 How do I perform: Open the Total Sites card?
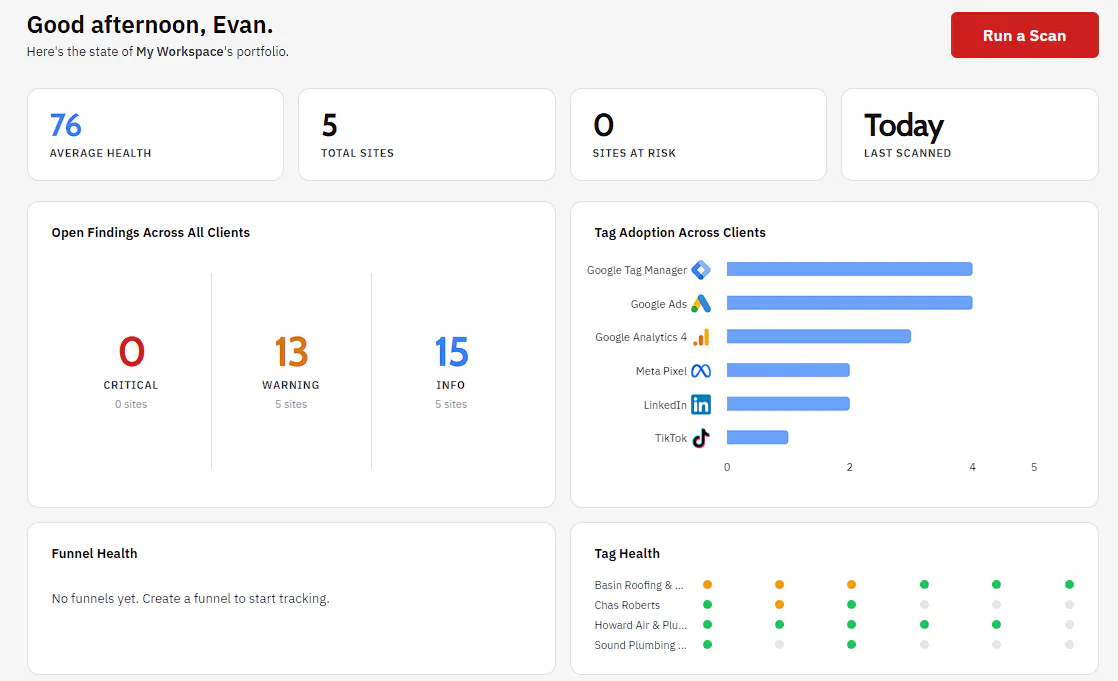tap(426, 134)
